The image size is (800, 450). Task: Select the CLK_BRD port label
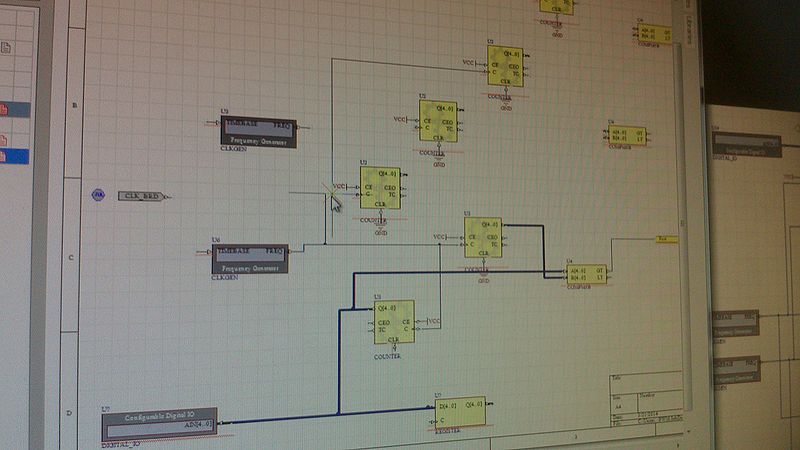(x=141, y=196)
